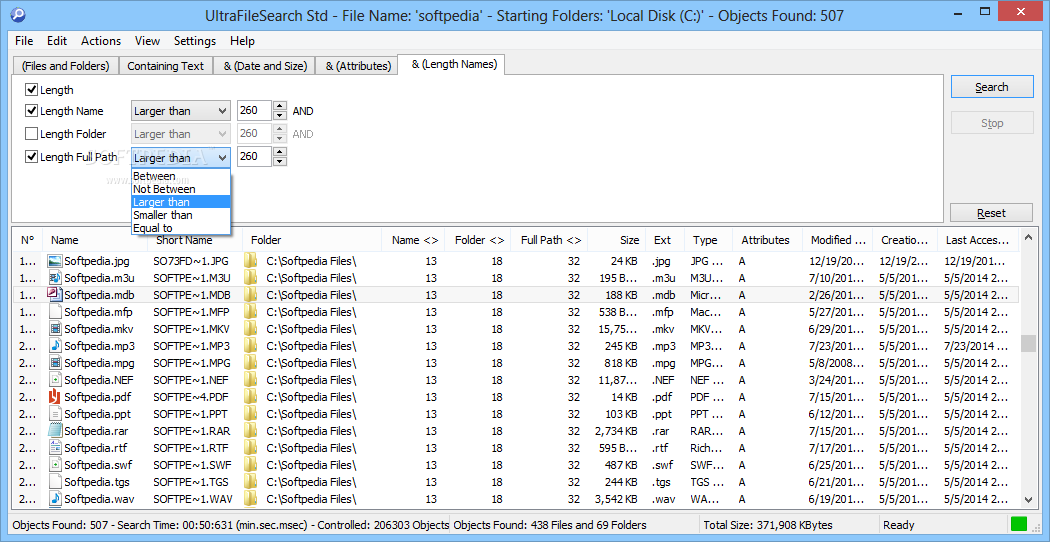Click the Length Full Path value field
Image resolution: width=1050 pixels, height=542 pixels.
[x=254, y=157]
